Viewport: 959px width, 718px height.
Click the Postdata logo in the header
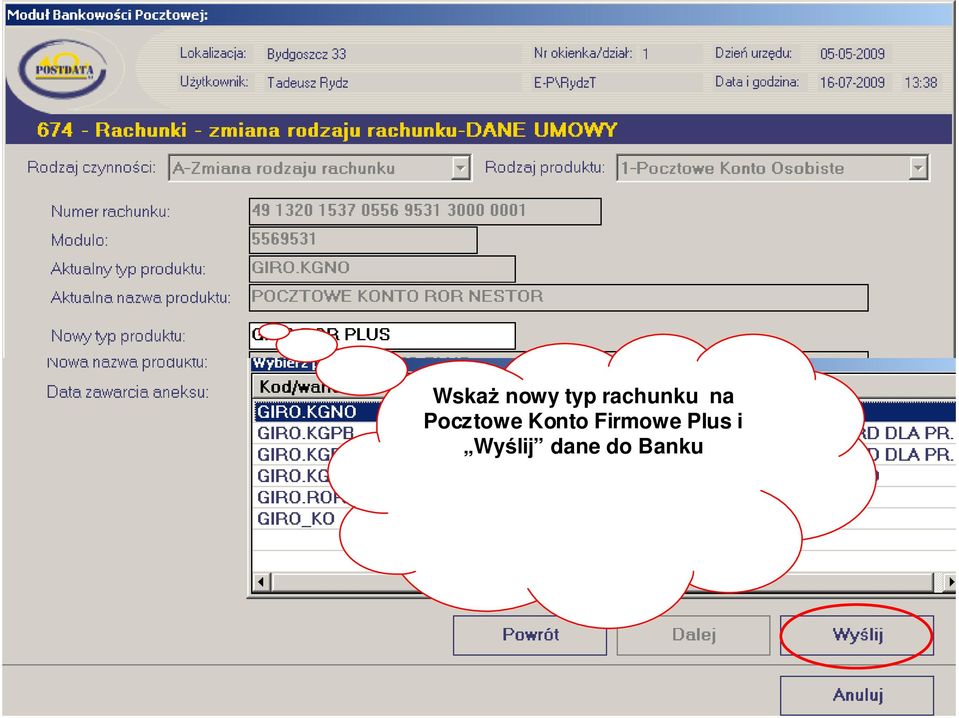point(64,70)
